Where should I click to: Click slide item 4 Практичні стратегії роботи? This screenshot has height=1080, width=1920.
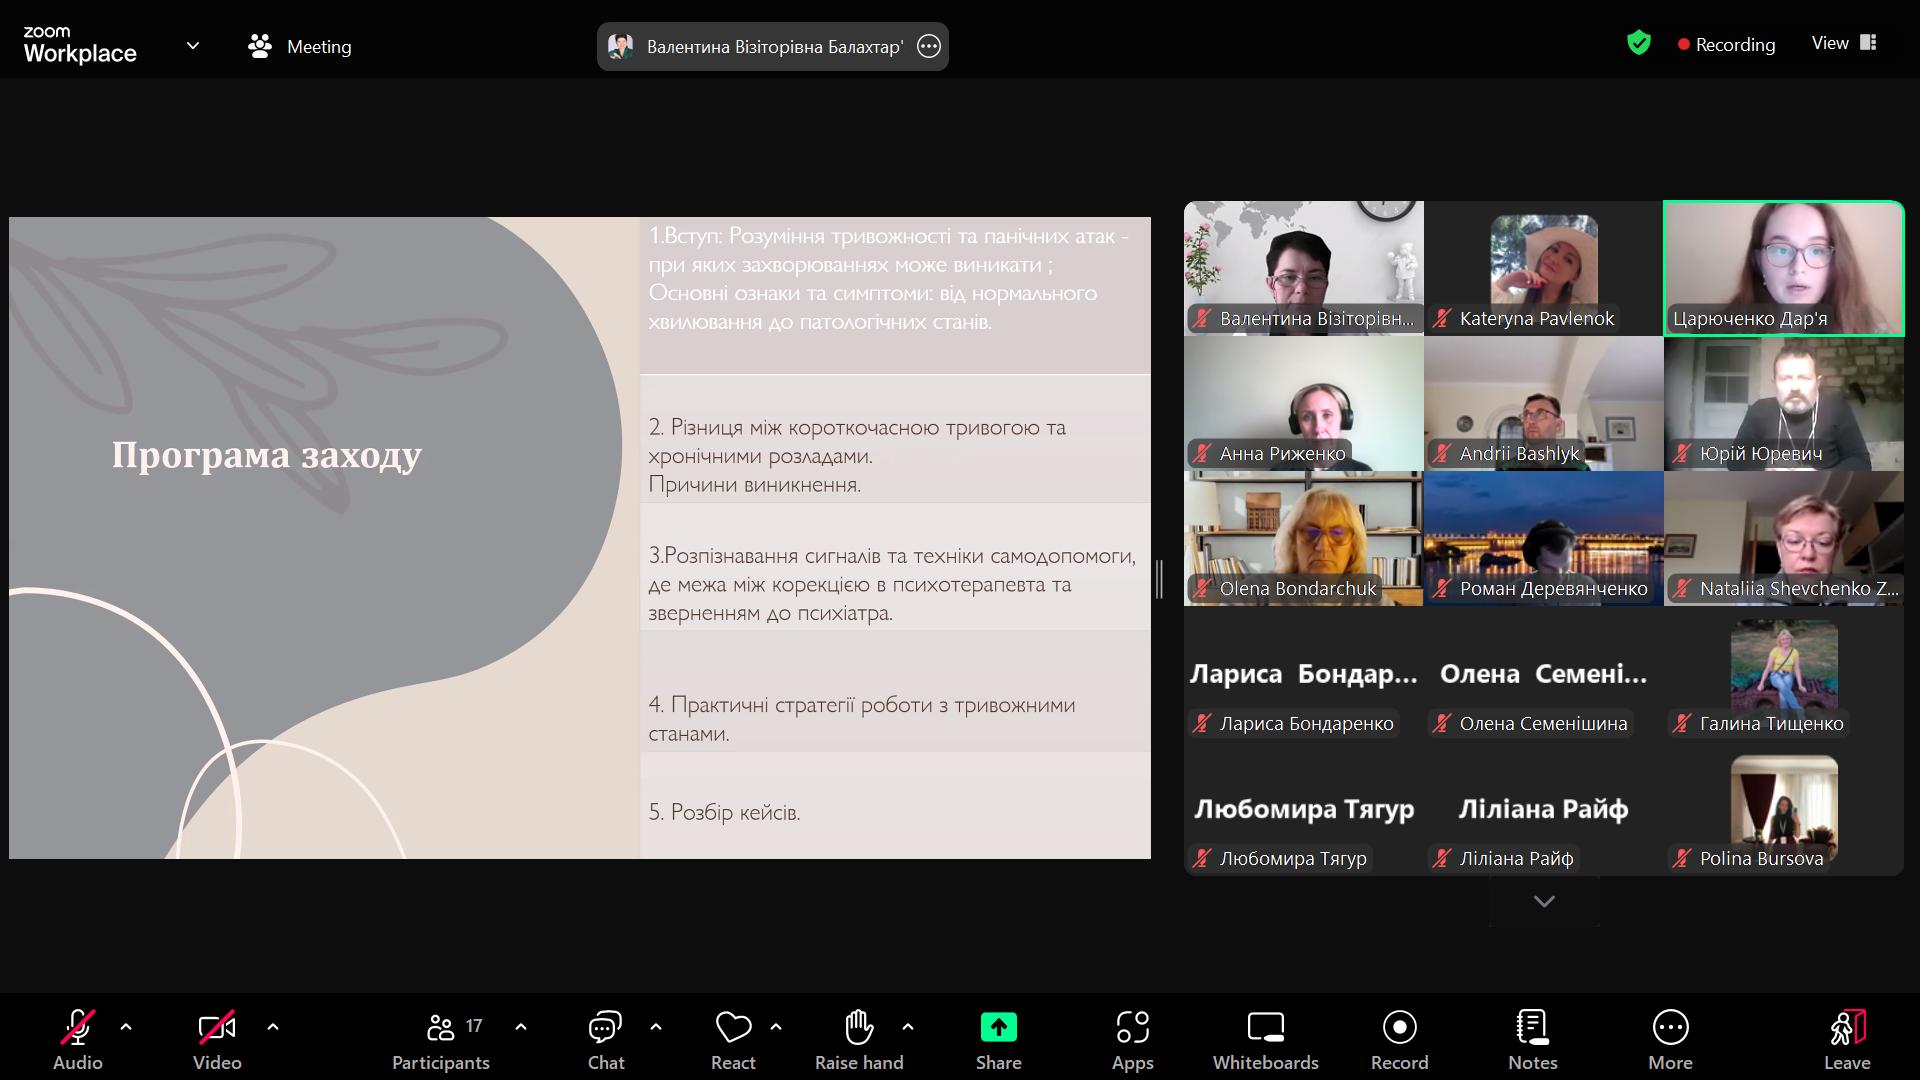(862, 718)
